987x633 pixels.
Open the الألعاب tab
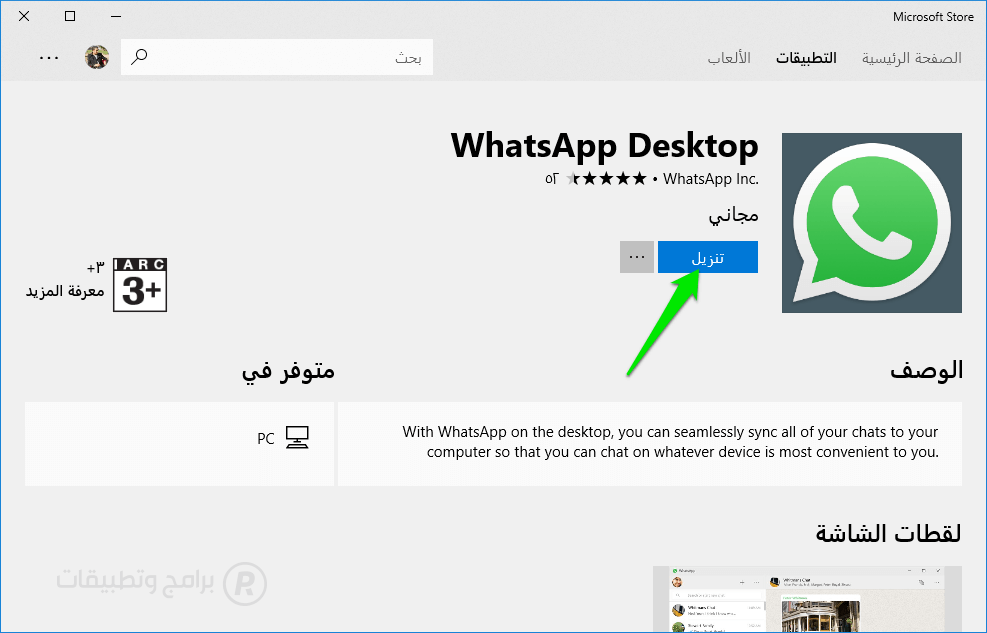pos(729,58)
